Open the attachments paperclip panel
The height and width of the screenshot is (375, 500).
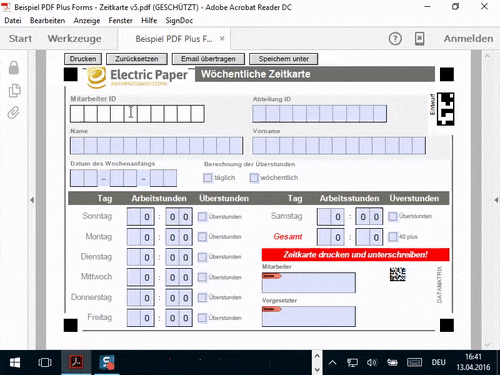14,113
